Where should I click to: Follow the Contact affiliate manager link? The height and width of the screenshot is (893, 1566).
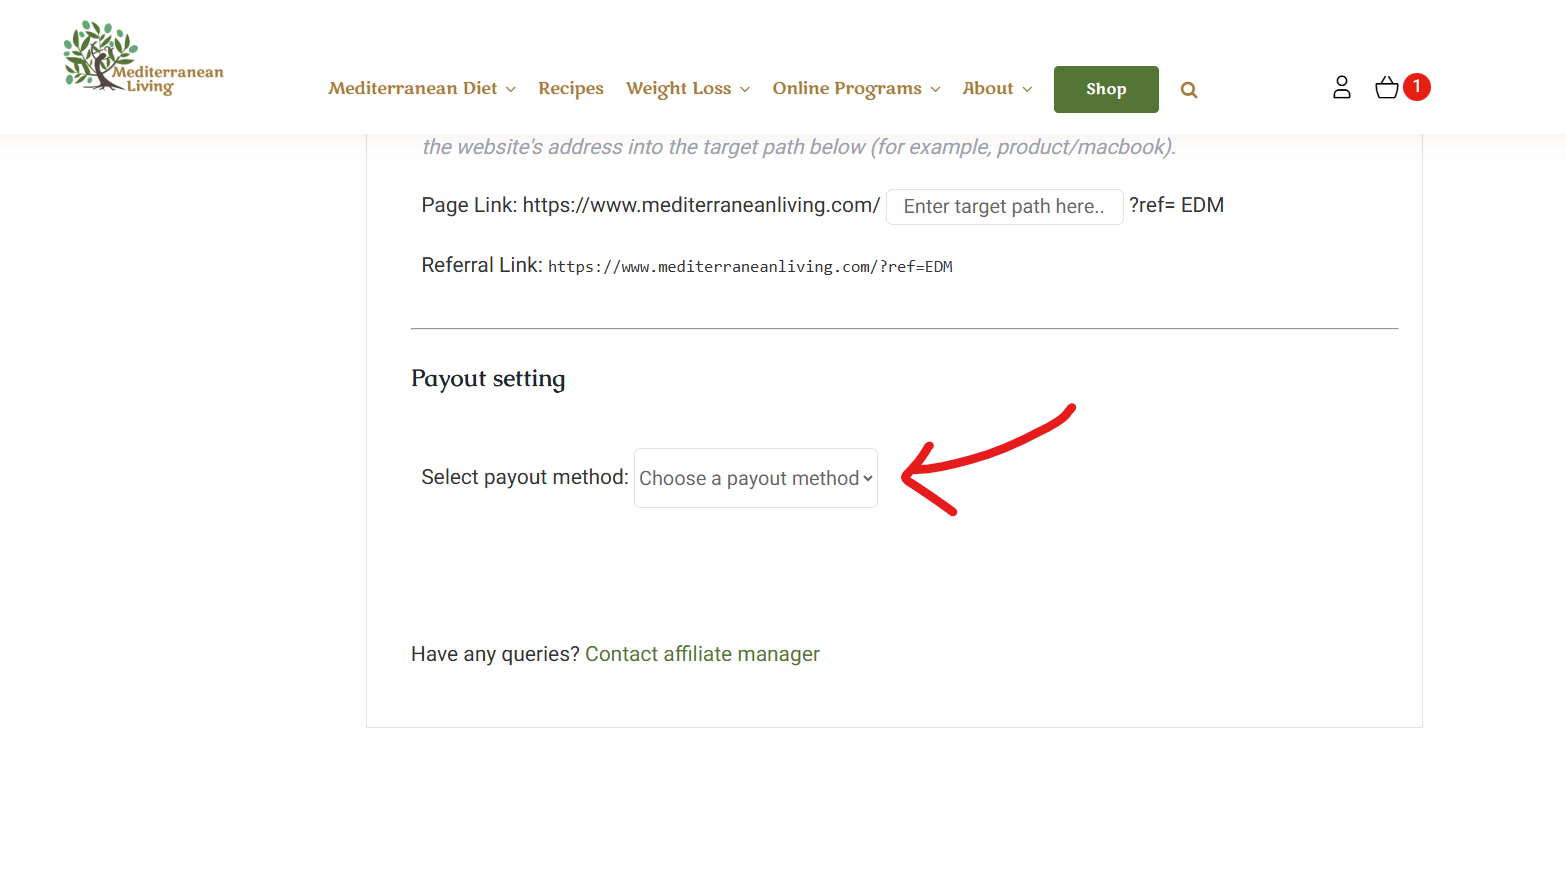pyautogui.click(x=702, y=654)
